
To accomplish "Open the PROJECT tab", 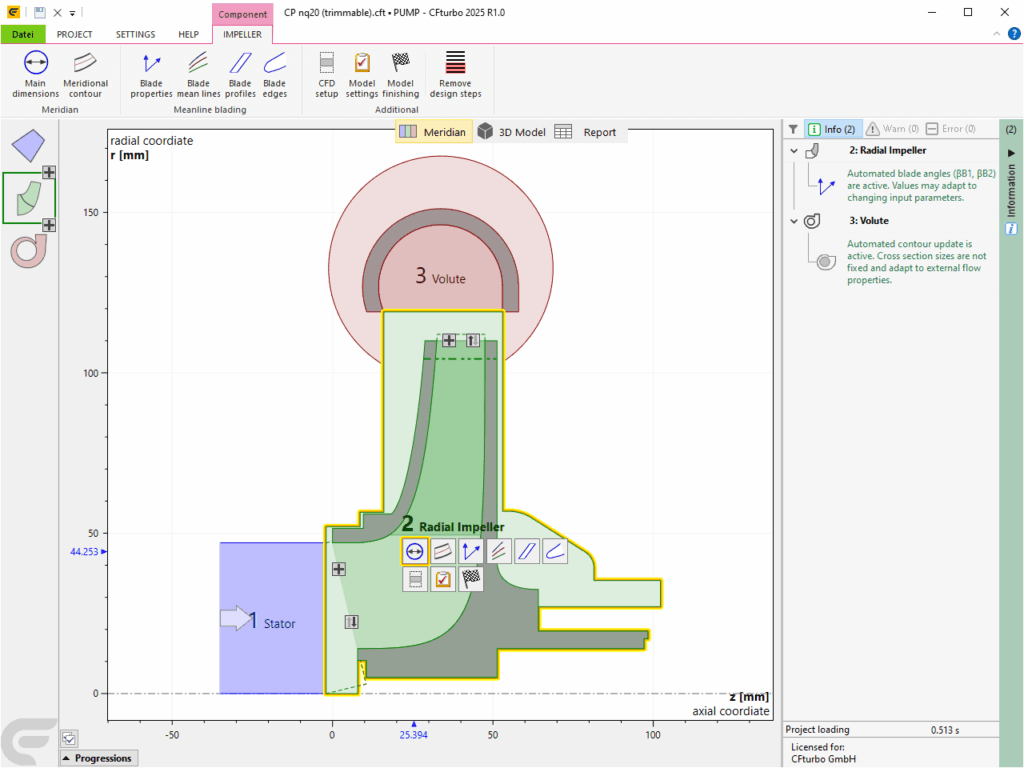I will coord(74,35).
